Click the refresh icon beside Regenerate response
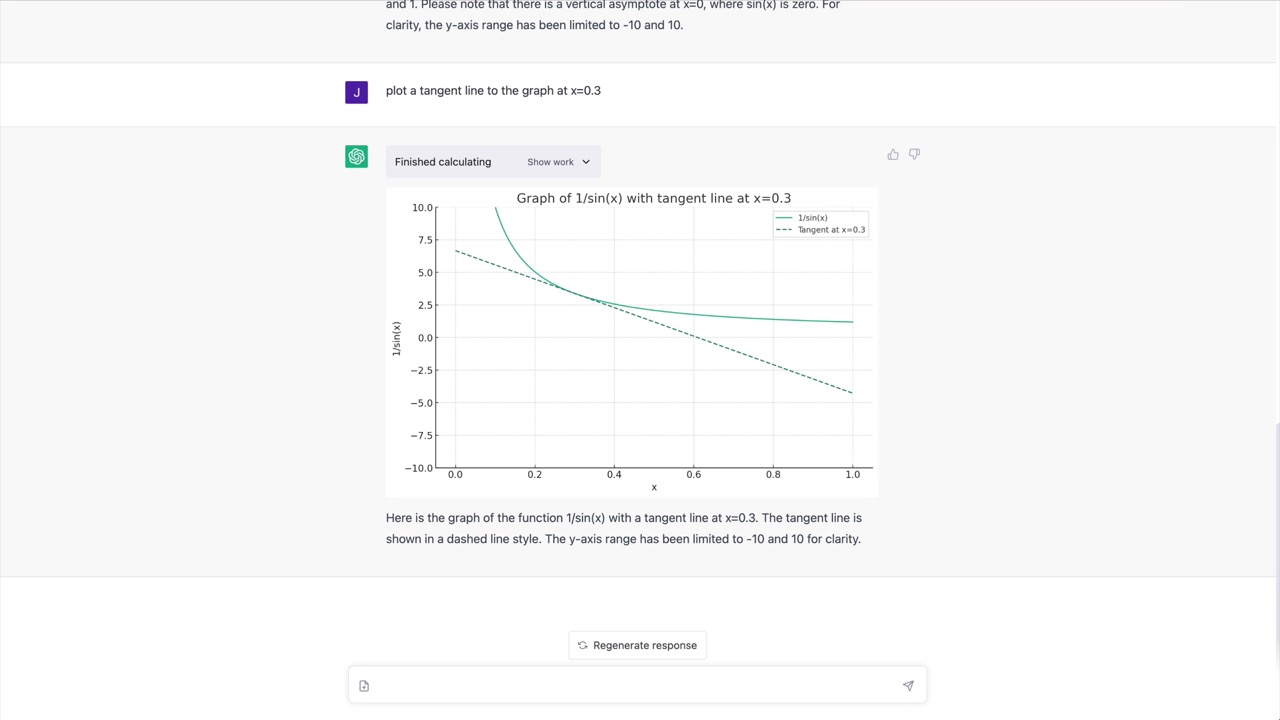Image resolution: width=1280 pixels, height=720 pixels. click(x=582, y=645)
